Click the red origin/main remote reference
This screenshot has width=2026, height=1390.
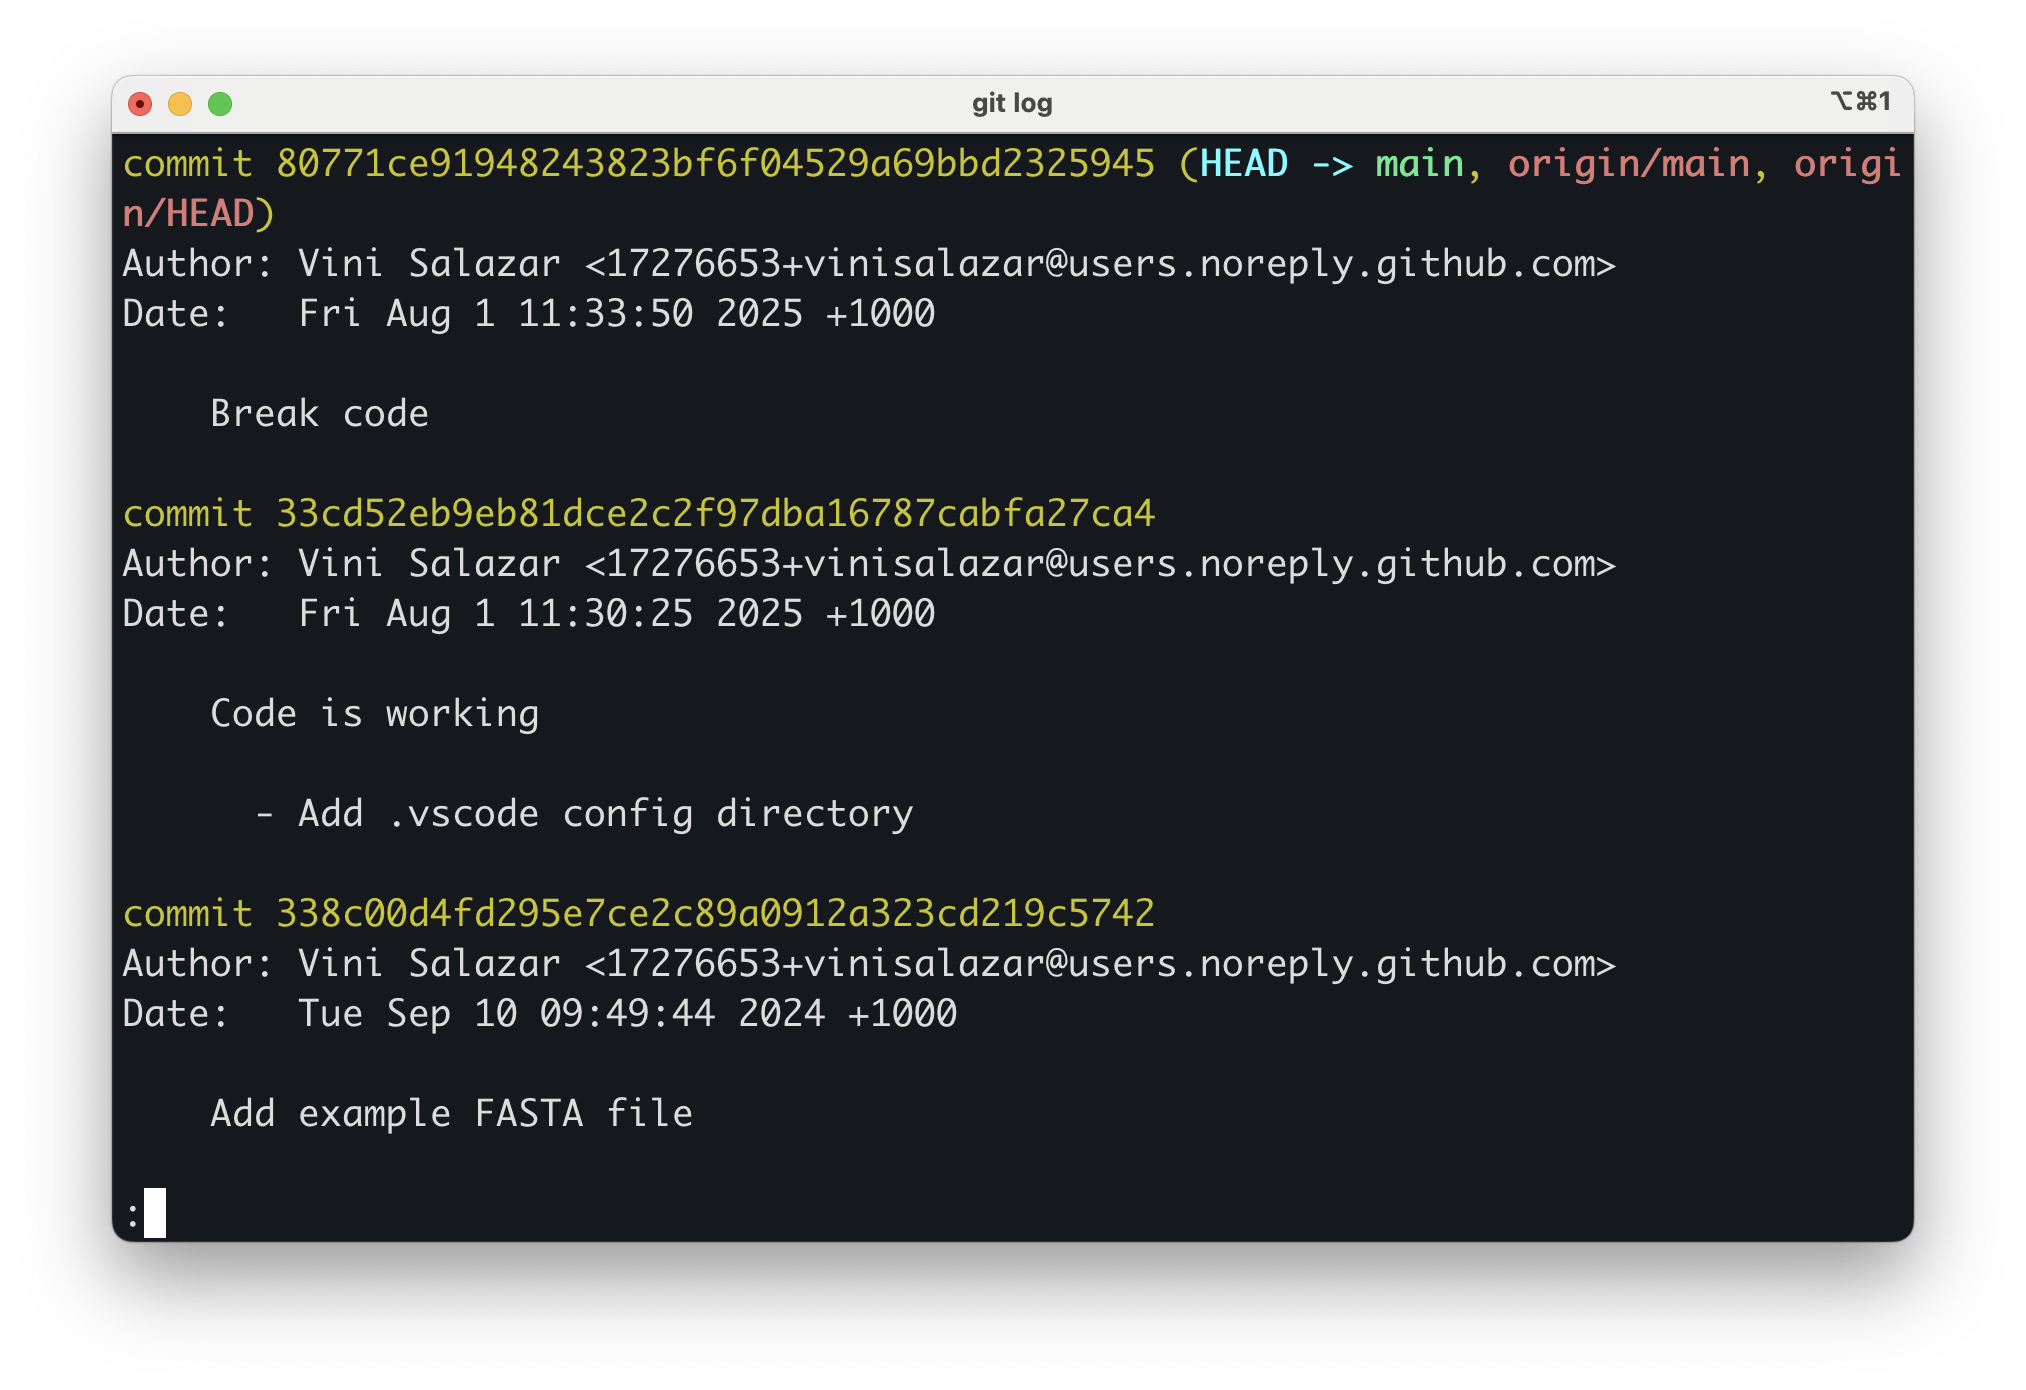(1629, 164)
